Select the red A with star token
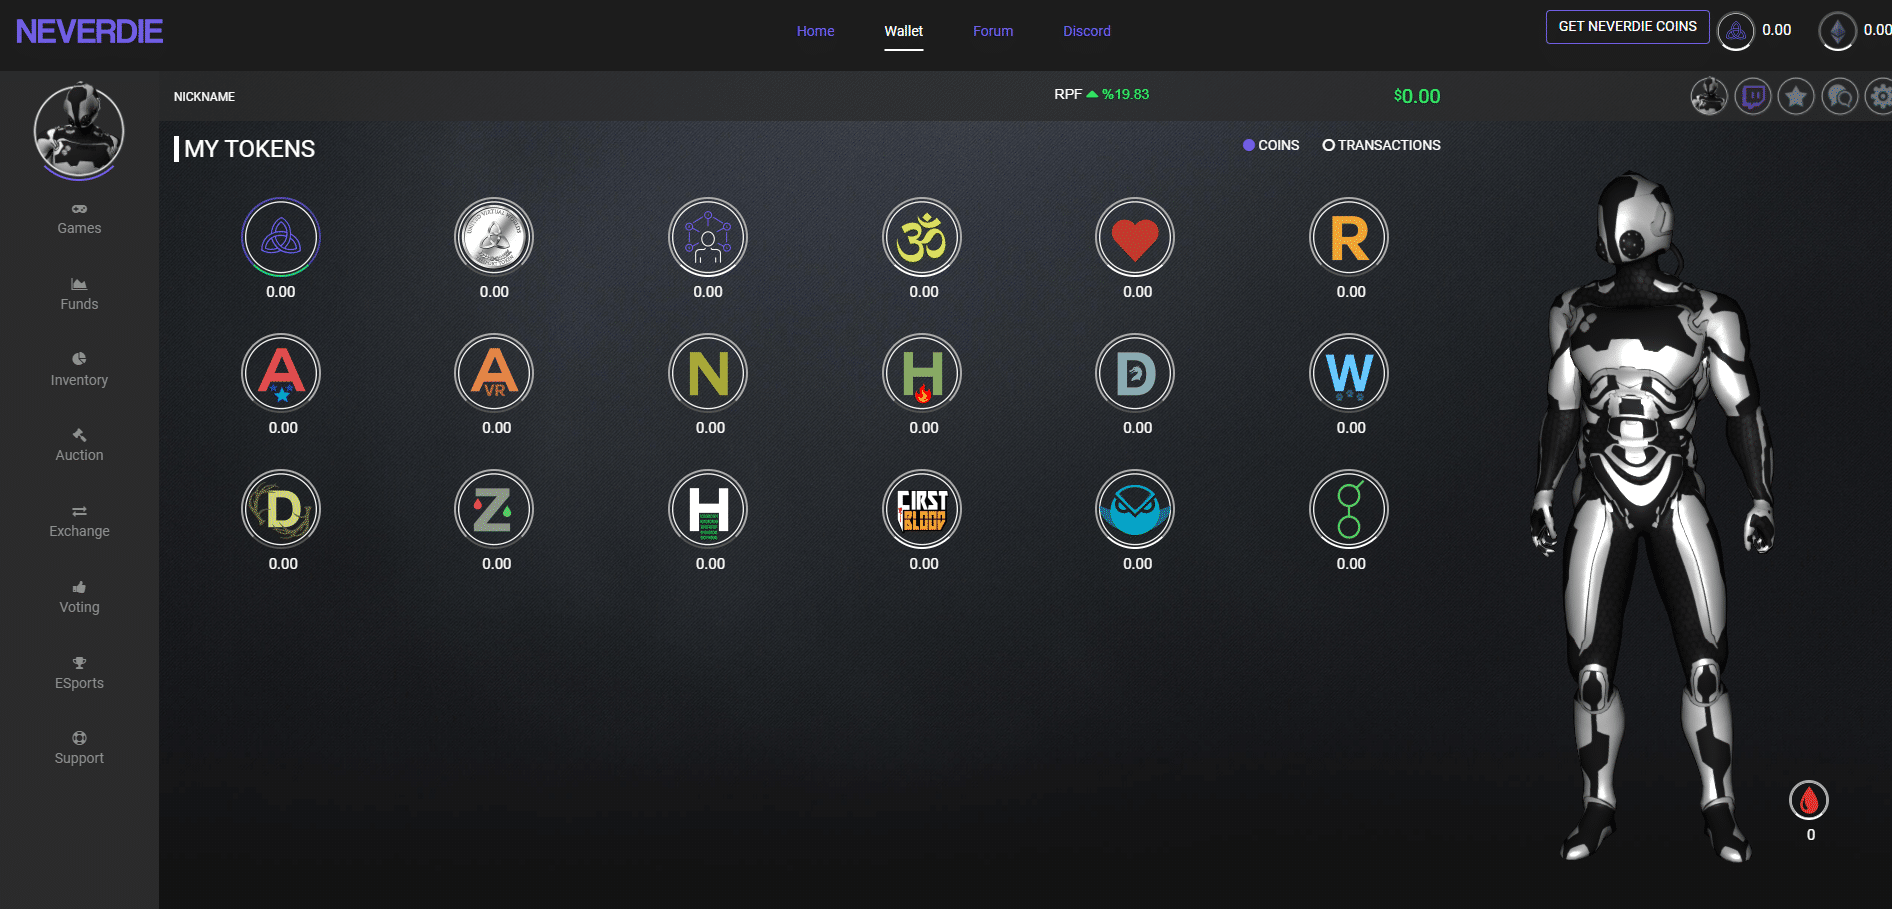 coord(281,373)
